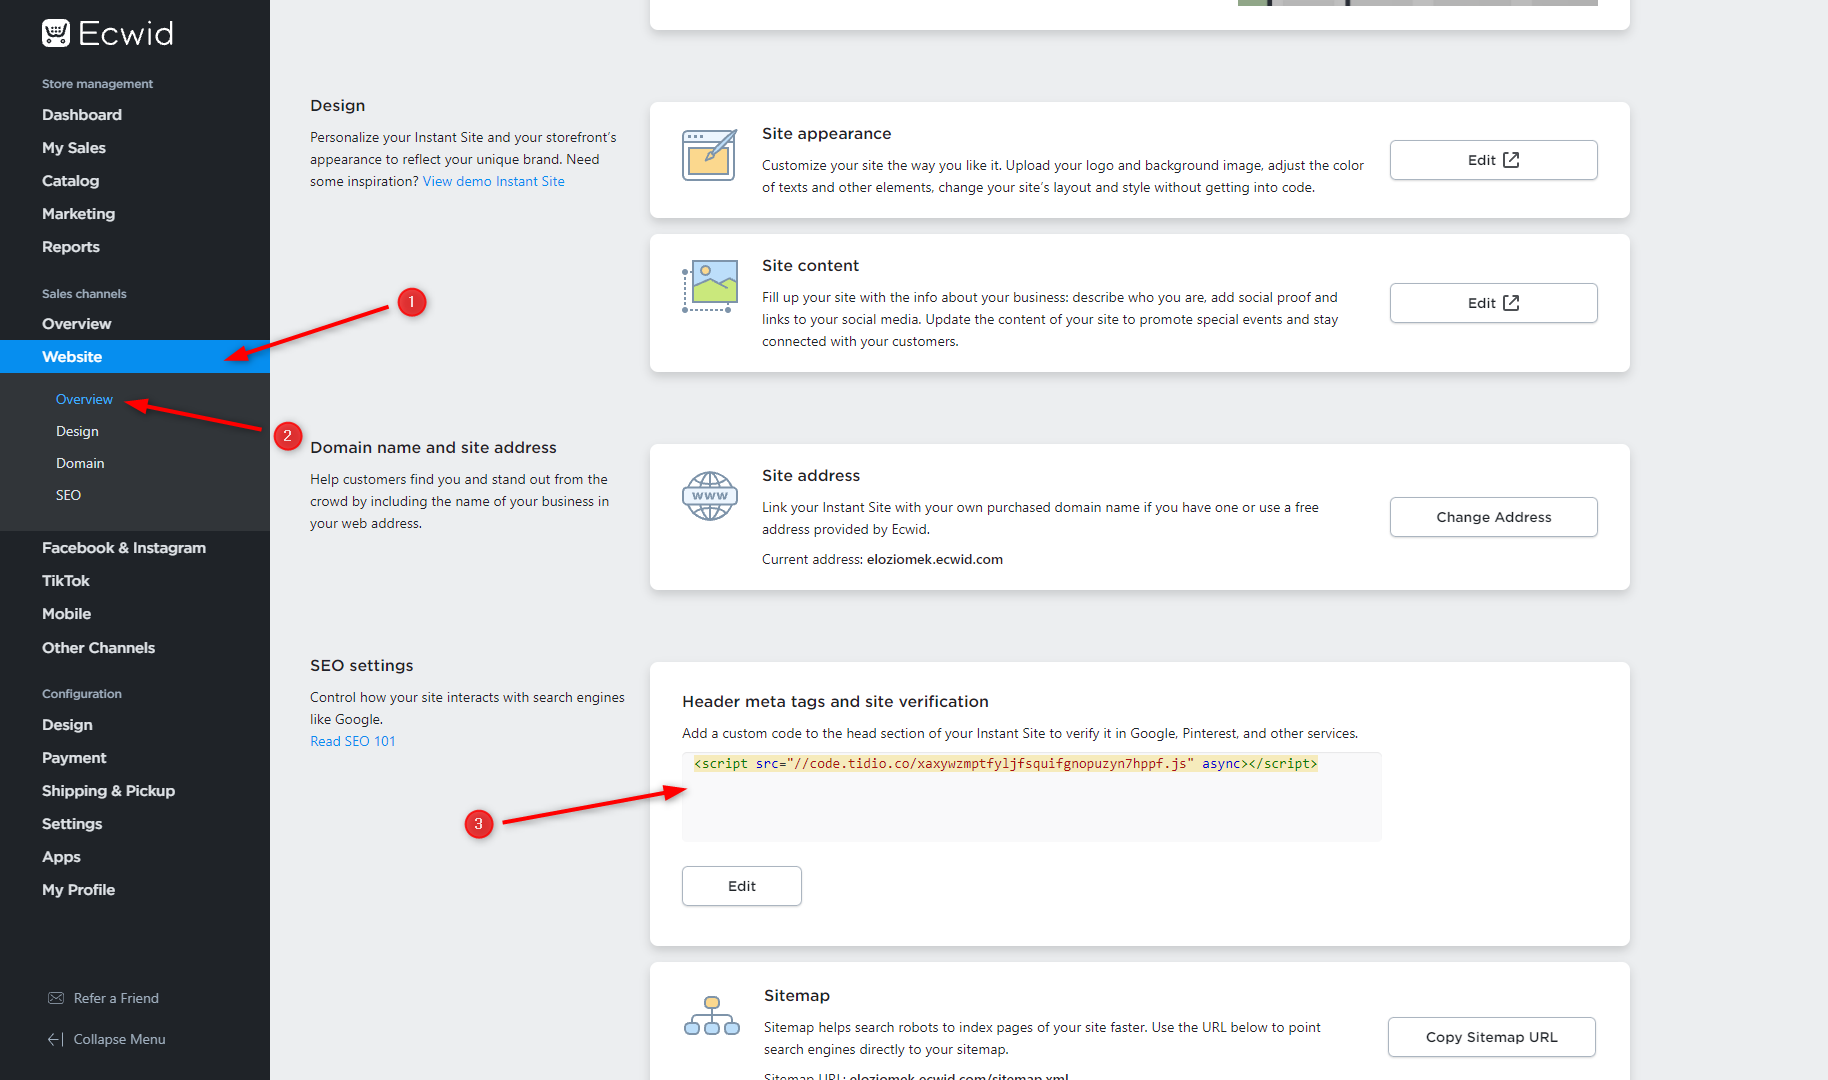This screenshot has height=1080, width=1828.
Task: Click the Sitemap heading
Action: 797,996
